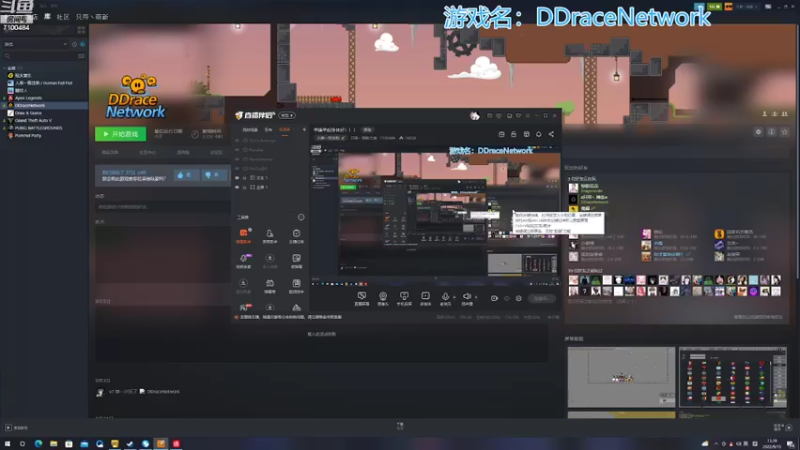Image resolution: width=800 pixels, height=450 pixels.
Task: Switch to the first scene tab in the streaming tool
Action: [x=249, y=130]
